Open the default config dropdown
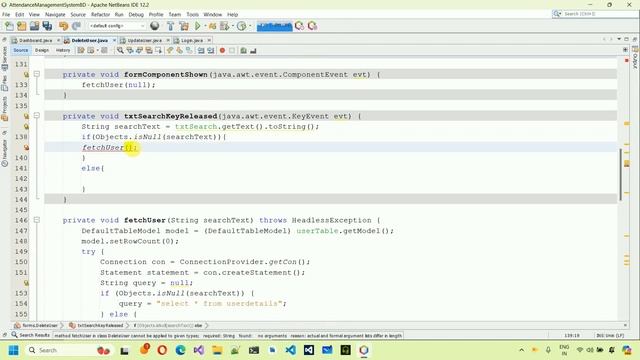 [x=117, y=26]
